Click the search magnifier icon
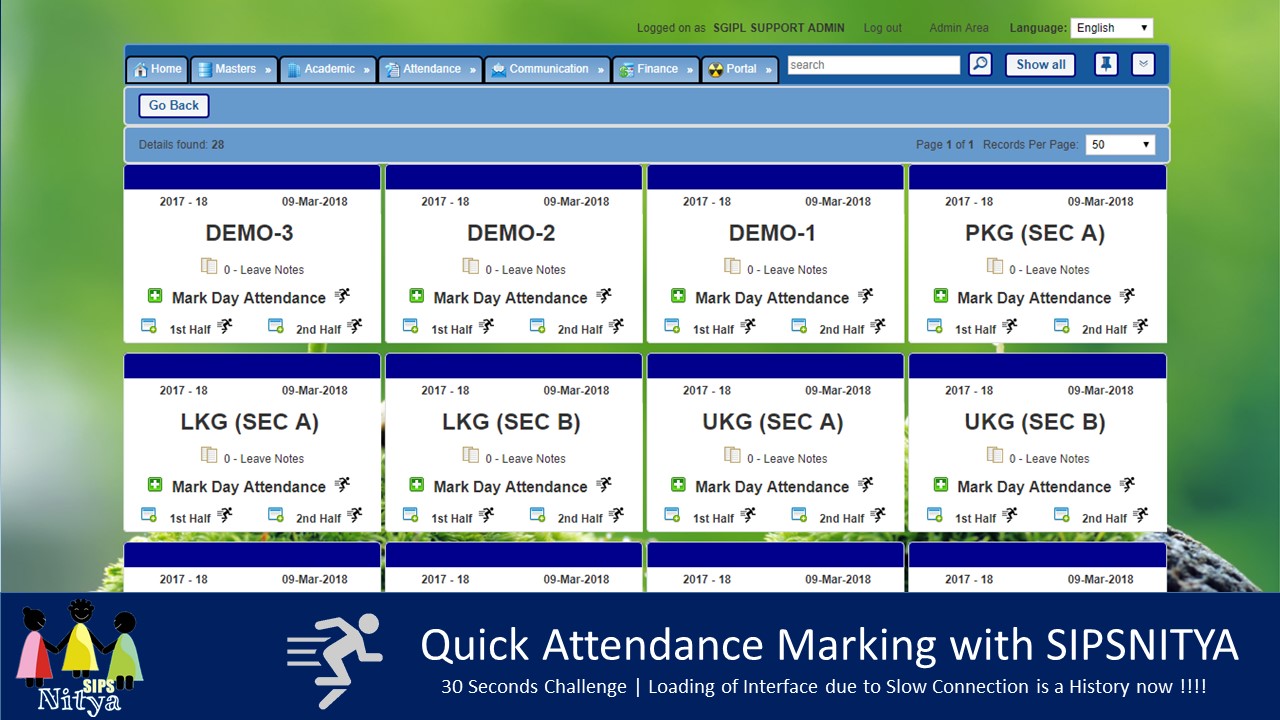This screenshot has height=720, width=1280. pos(980,65)
